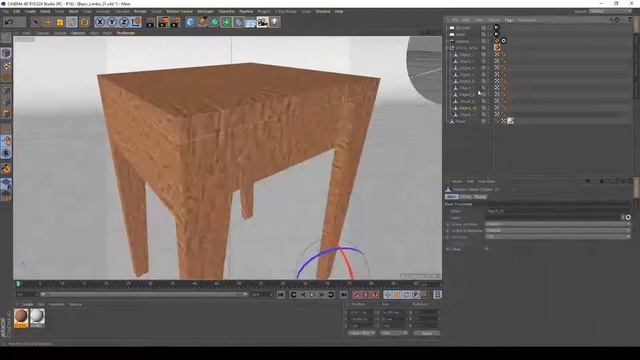
Task: Open Object Manager Tags menu
Action: [509, 20]
